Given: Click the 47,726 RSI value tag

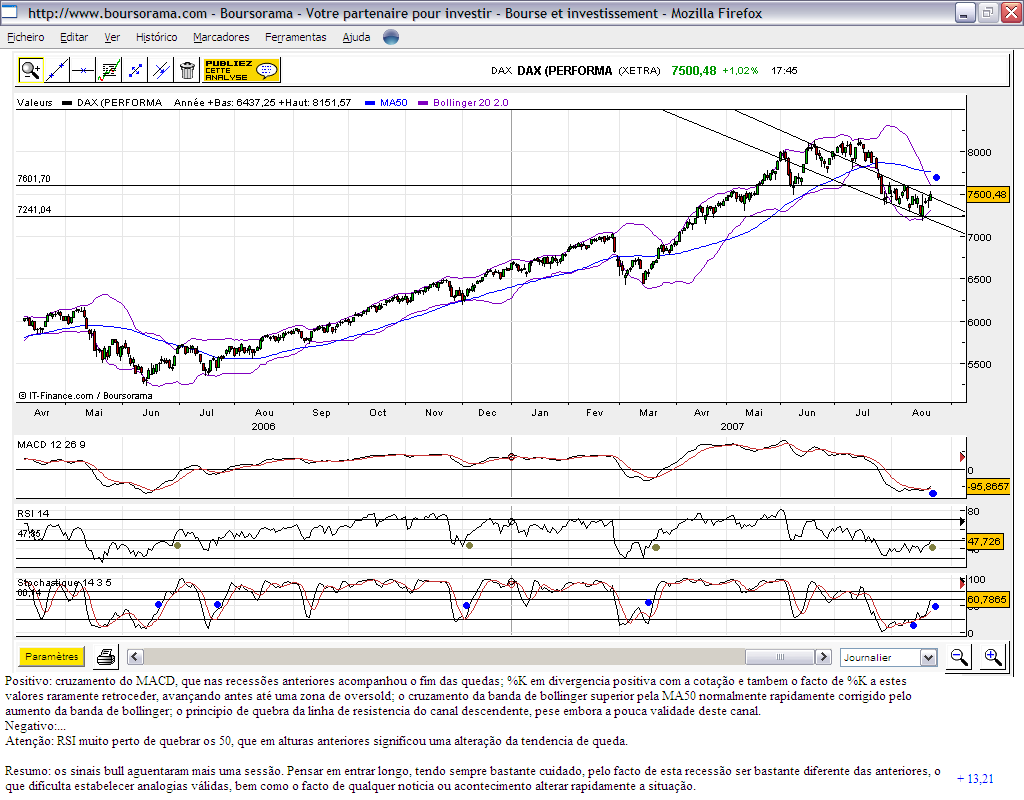Looking at the screenshot, I should (x=984, y=541).
